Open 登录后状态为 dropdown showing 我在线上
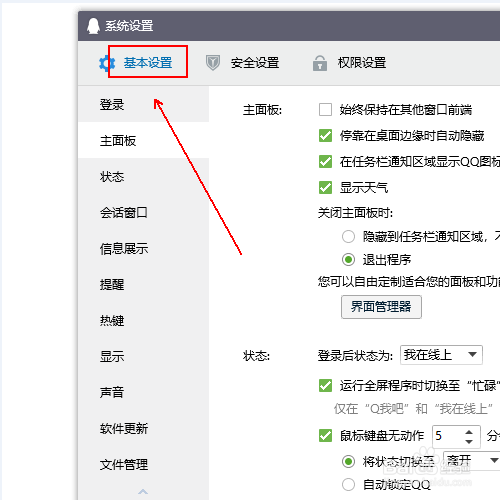500x500 pixels. coord(441,355)
